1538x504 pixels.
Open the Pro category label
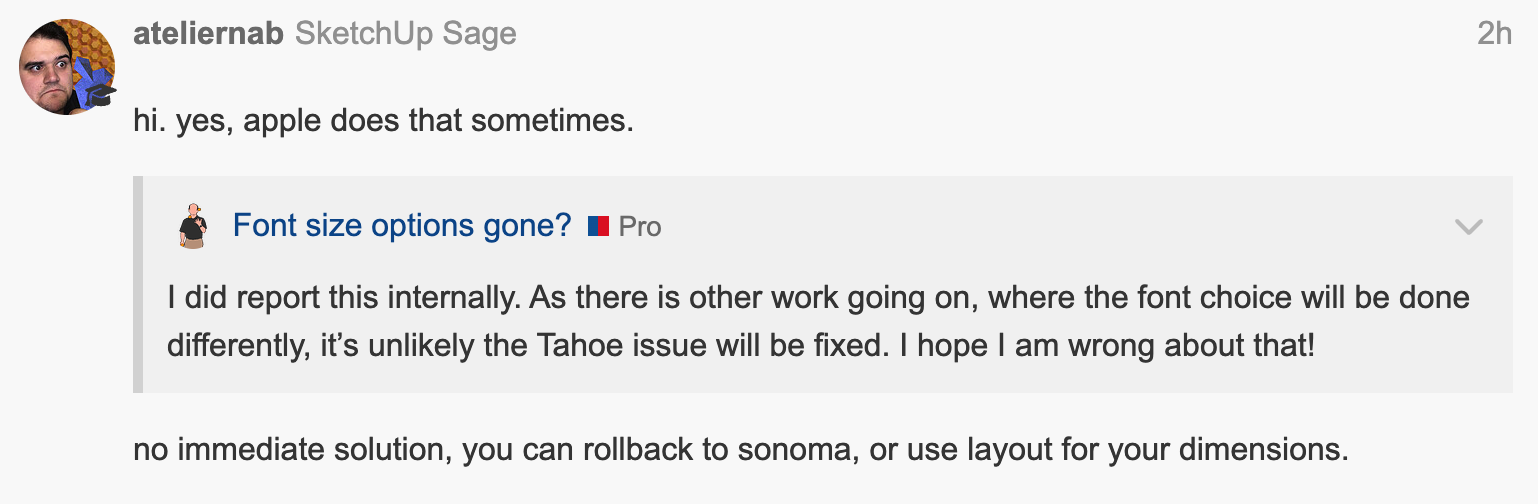coord(640,227)
